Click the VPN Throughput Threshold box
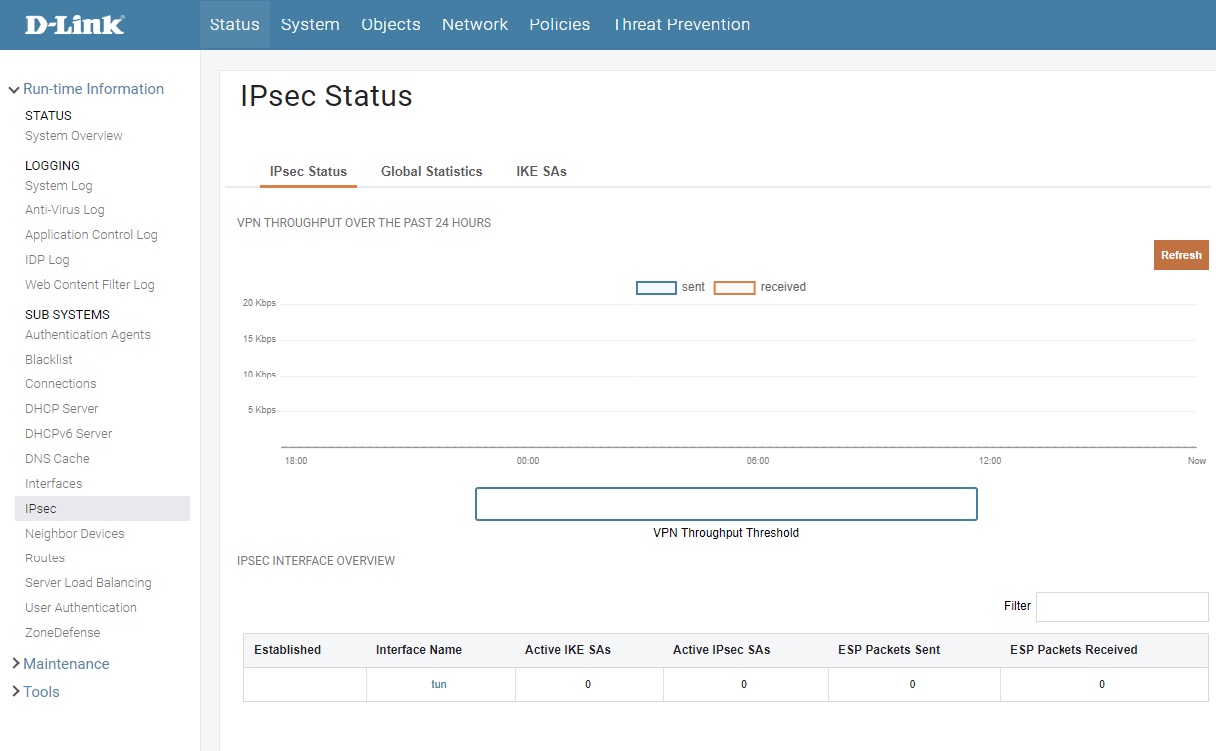 (x=725, y=504)
